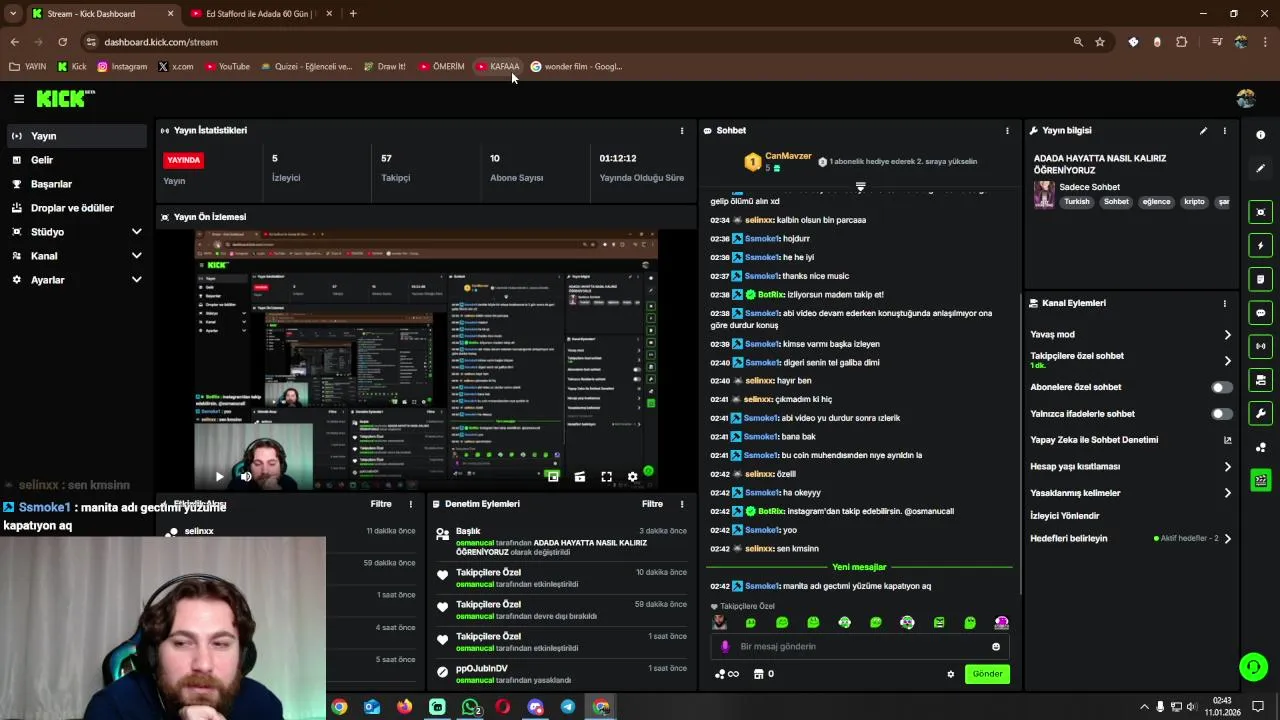Image resolution: width=1280 pixels, height=720 pixels.
Task: Toggle the chat bubble widget in the right rail
Action: (1260, 313)
